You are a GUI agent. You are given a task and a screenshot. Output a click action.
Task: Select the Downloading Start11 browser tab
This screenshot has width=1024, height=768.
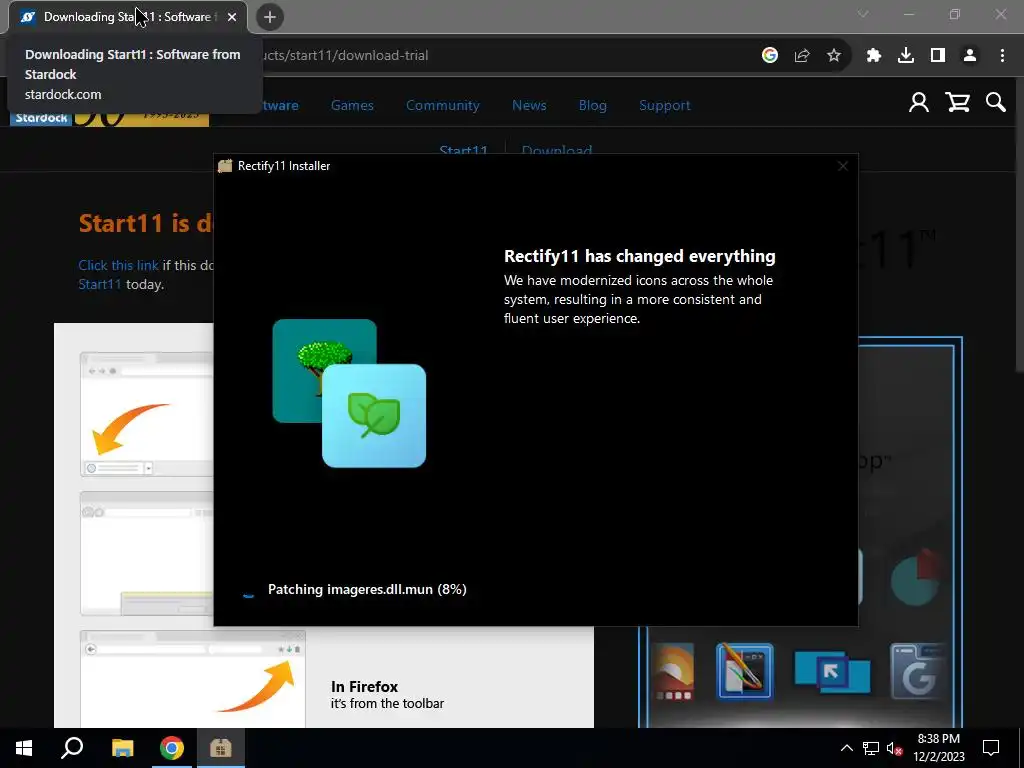(x=128, y=17)
